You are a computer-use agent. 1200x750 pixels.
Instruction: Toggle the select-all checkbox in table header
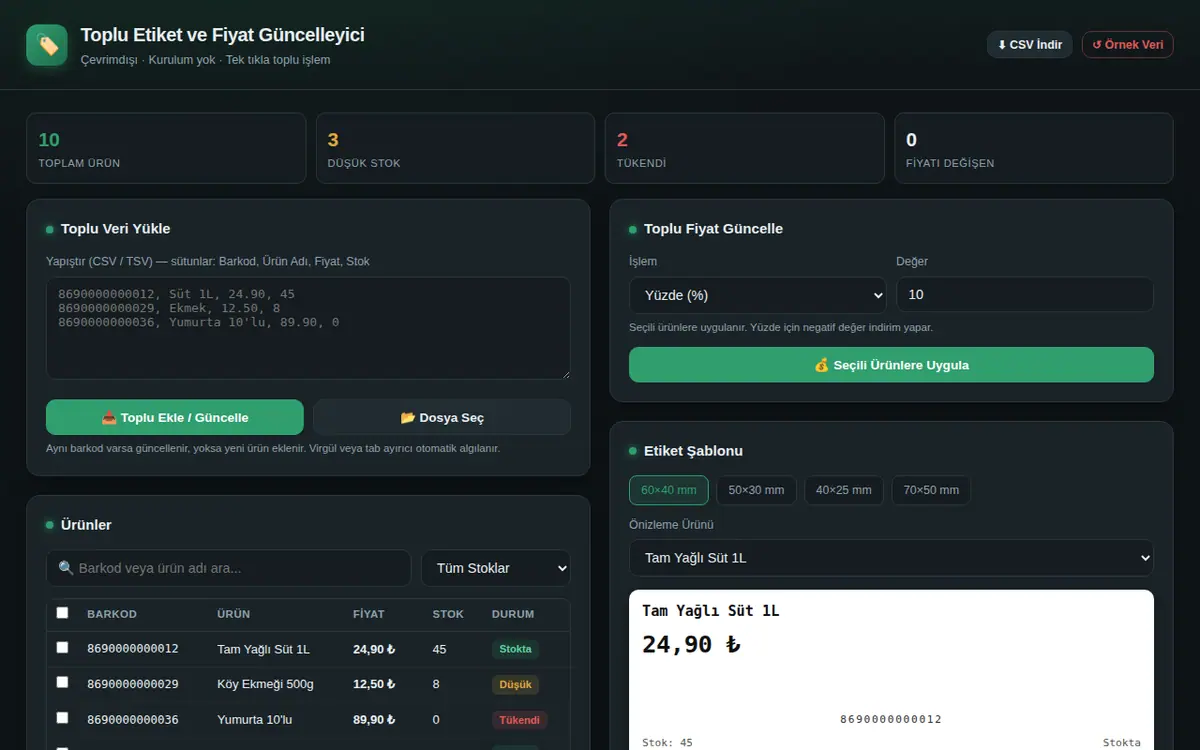pyautogui.click(x=62, y=613)
